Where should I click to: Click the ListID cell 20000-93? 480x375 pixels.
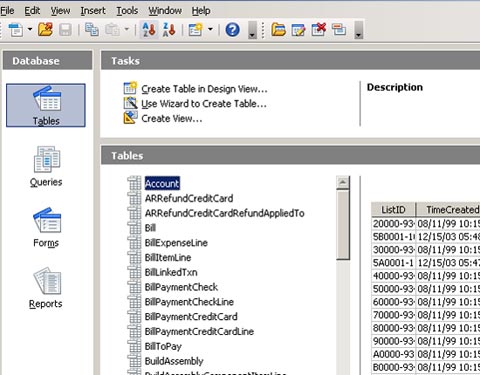pos(393,224)
